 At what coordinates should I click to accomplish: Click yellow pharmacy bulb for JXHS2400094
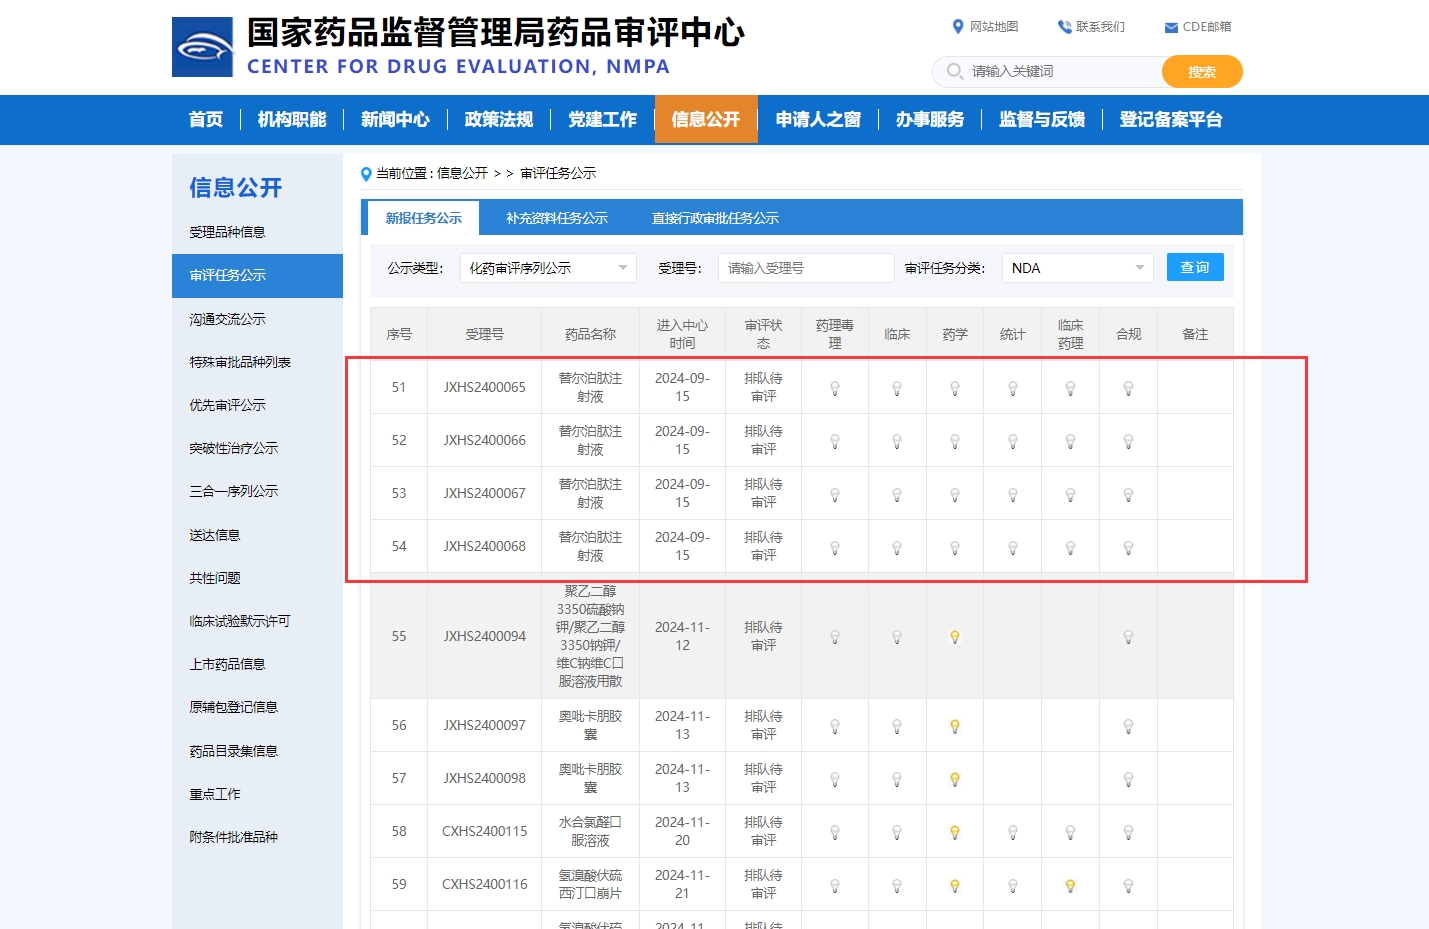tap(955, 637)
